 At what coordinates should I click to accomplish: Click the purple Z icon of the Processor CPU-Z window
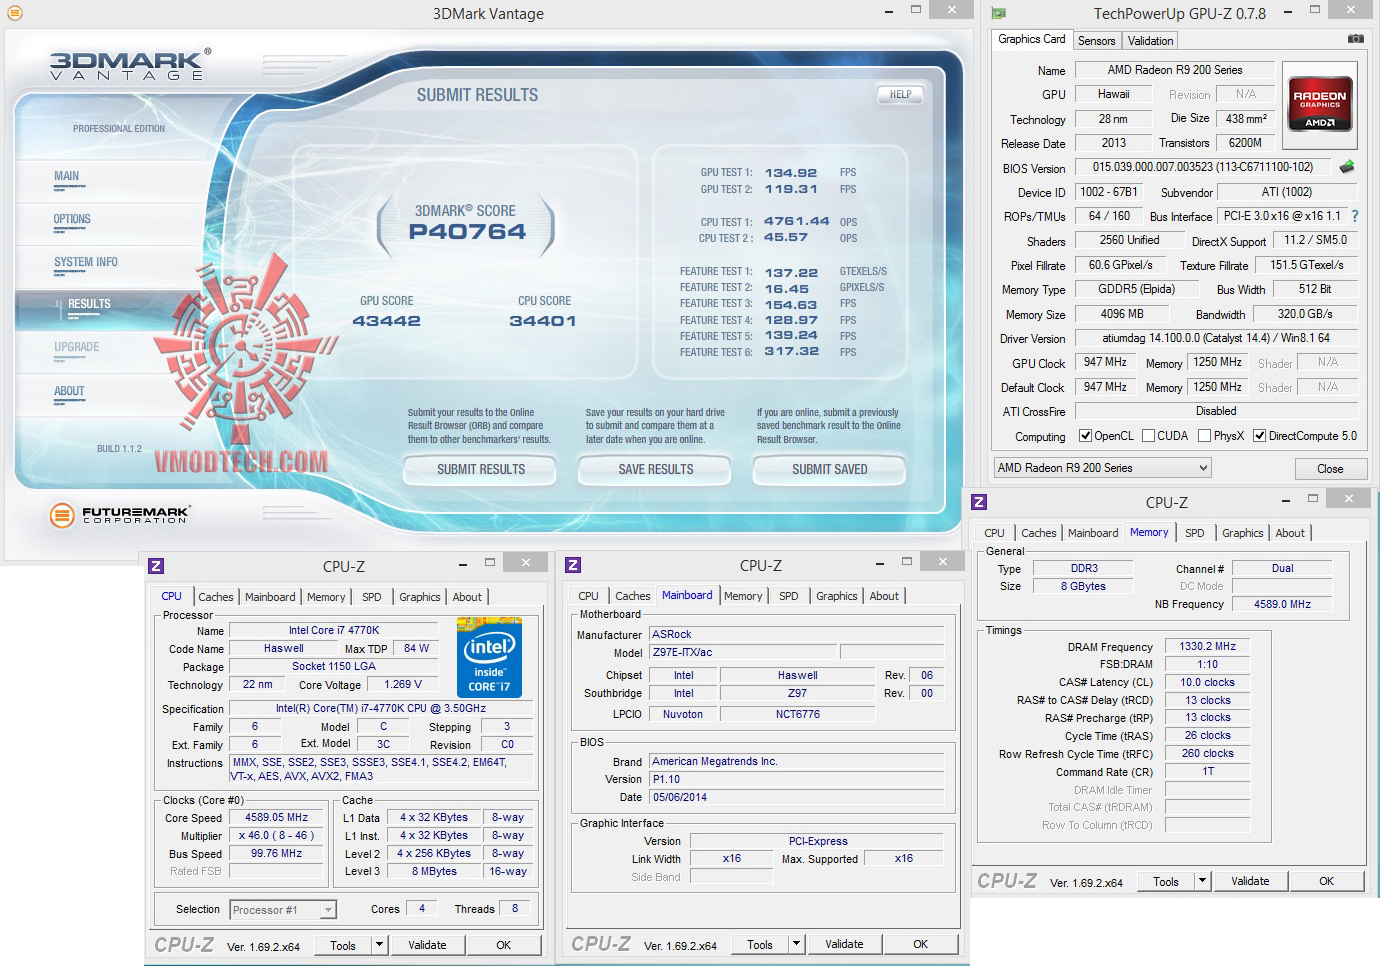pos(156,566)
